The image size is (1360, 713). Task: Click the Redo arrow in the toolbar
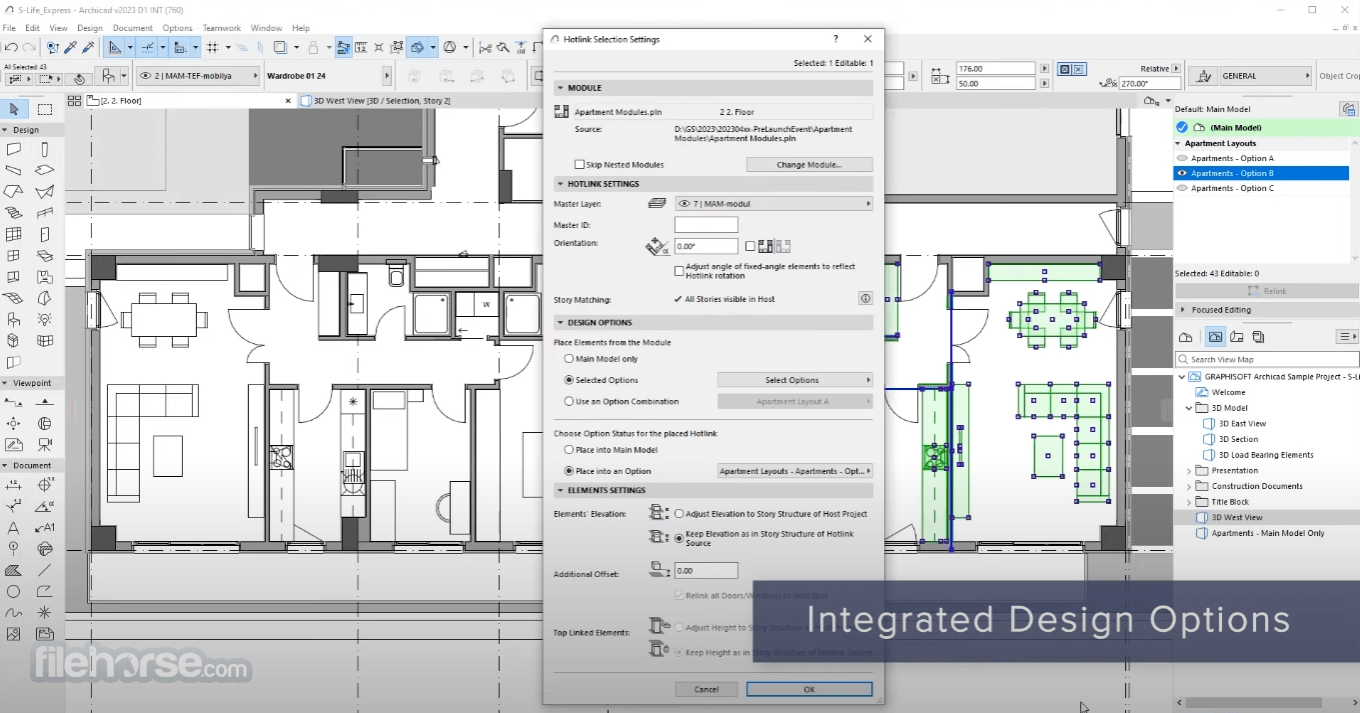(29, 47)
